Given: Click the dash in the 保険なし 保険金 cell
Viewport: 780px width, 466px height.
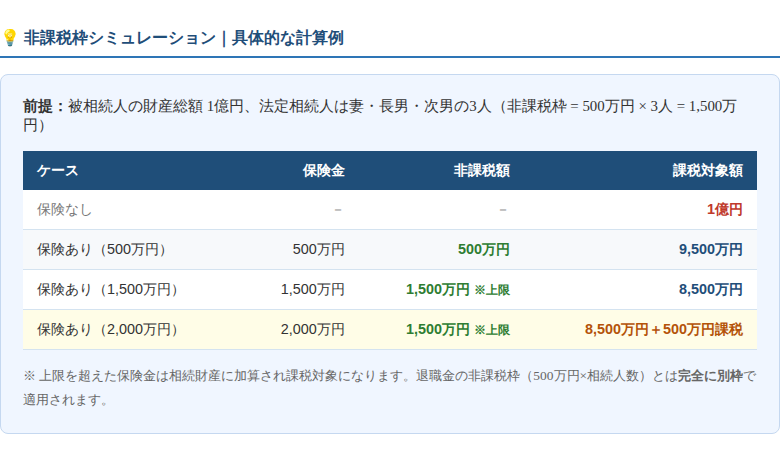Looking at the screenshot, I should (338, 210).
